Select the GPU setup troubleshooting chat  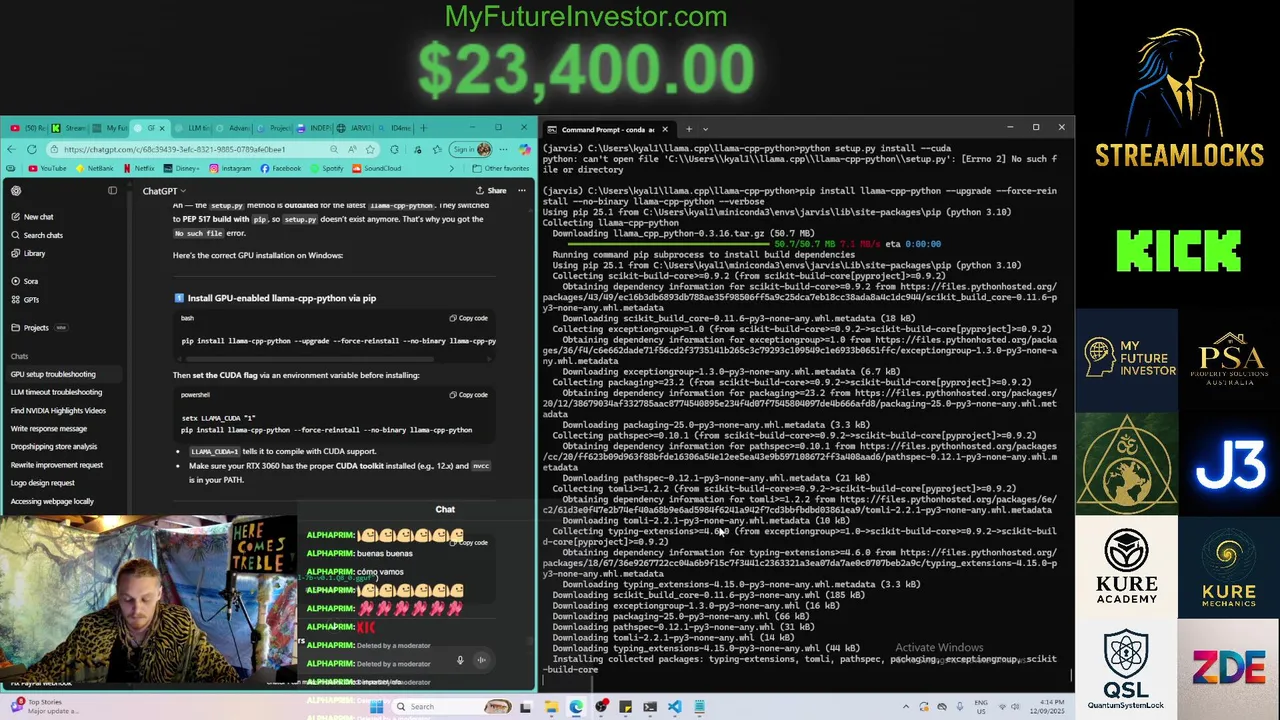(x=62, y=374)
